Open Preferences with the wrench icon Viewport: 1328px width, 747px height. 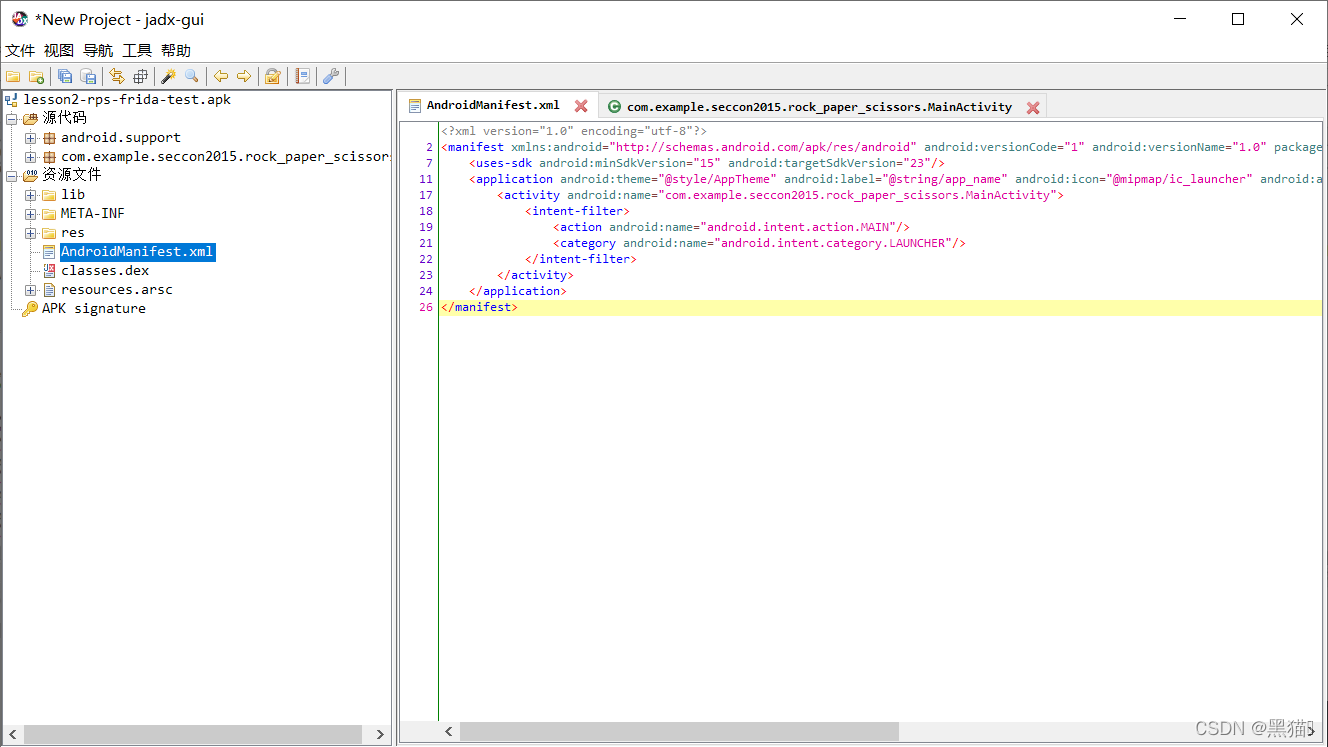click(331, 76)
